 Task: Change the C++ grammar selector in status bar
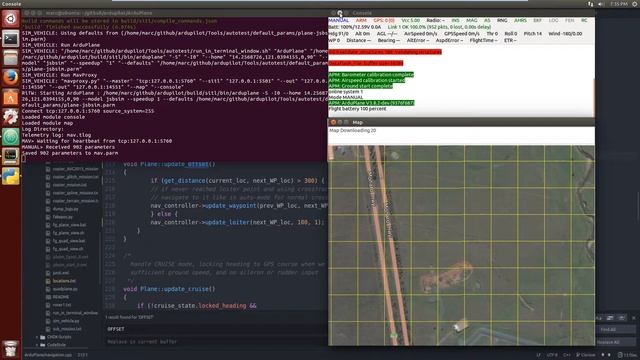click(567, 355)
